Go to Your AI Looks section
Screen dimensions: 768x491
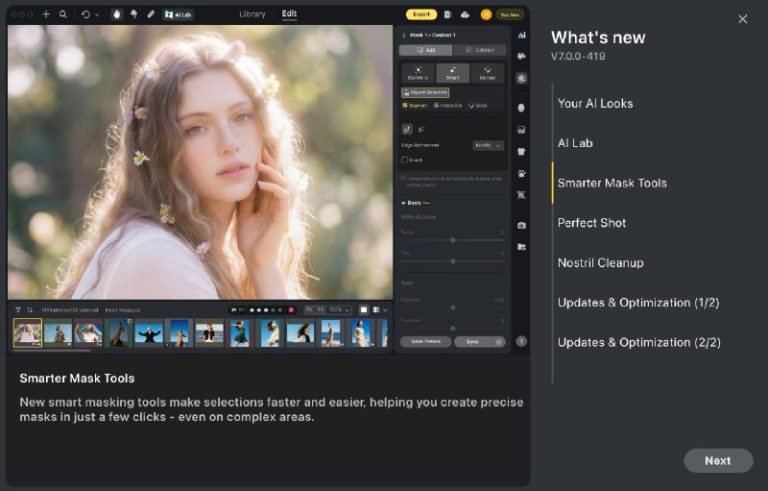point(595,103)
